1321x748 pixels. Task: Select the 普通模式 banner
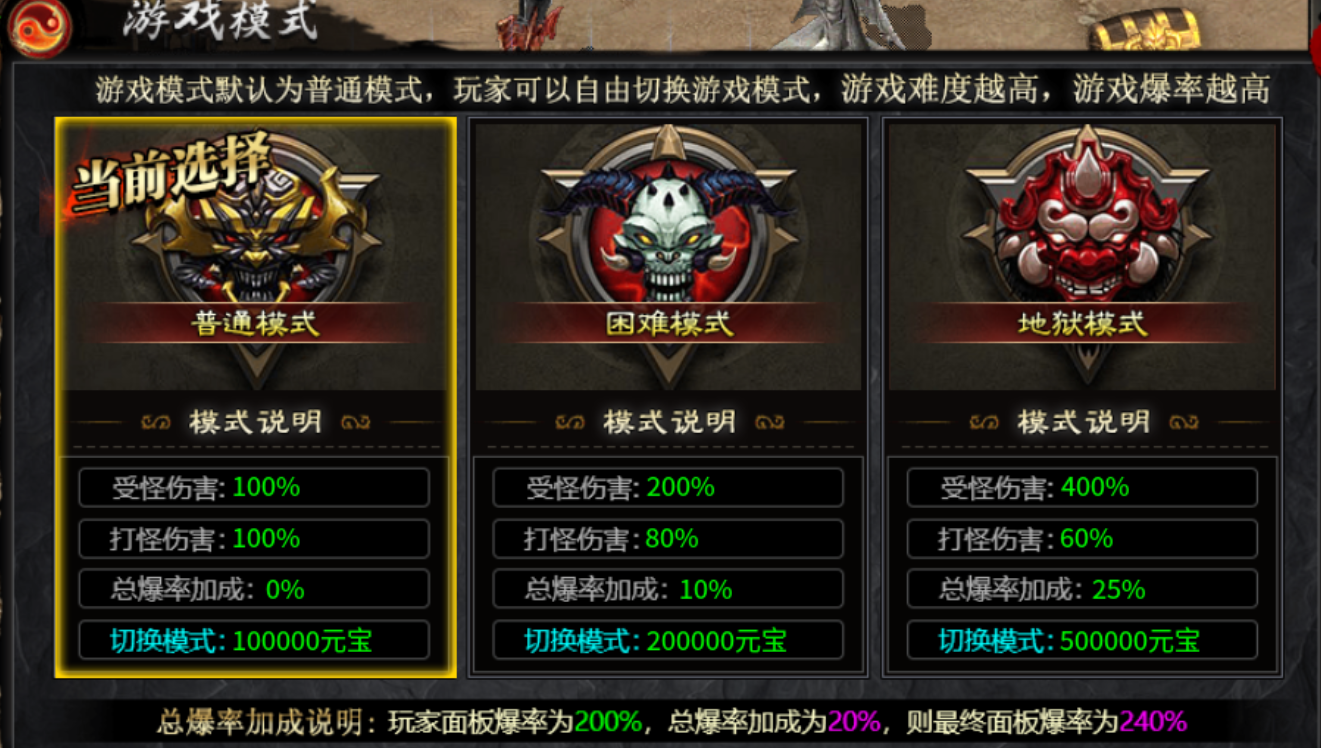tap(255, 323)
